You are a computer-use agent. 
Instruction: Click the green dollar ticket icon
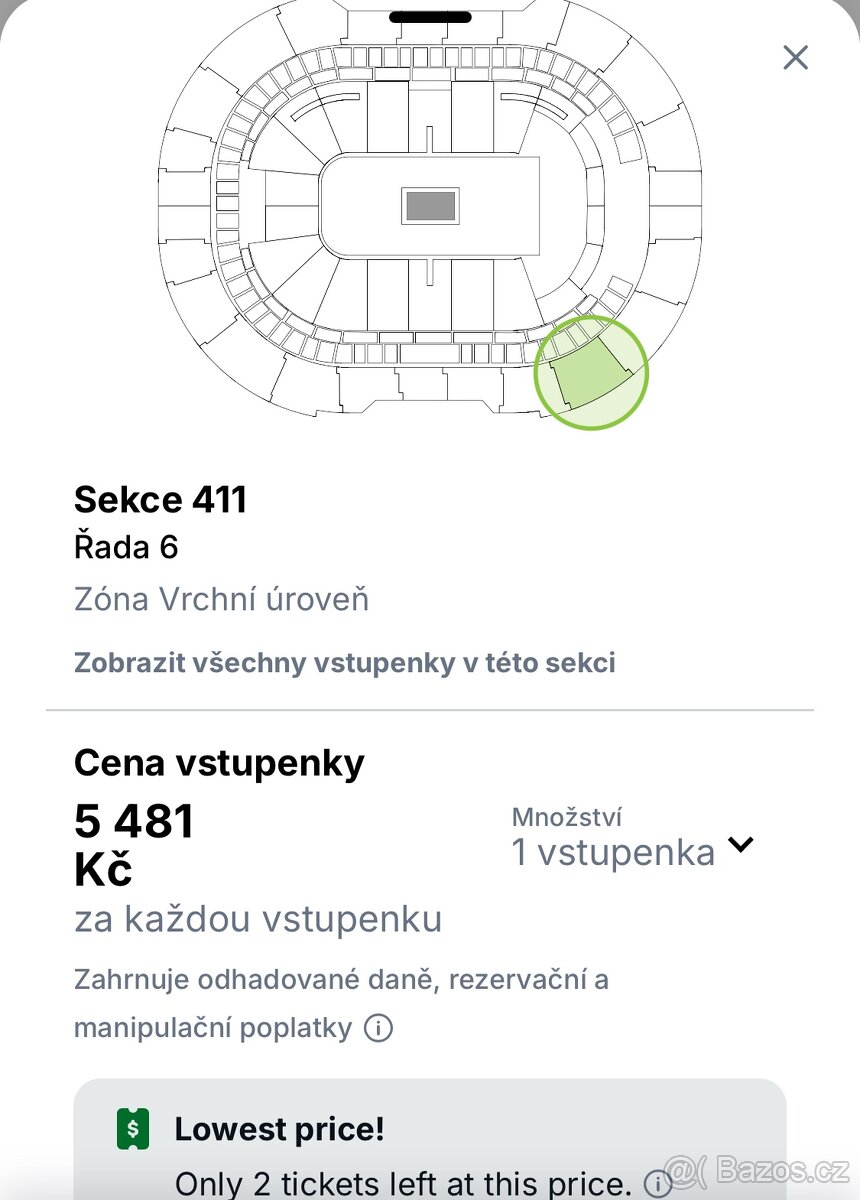pos(133,1130)
